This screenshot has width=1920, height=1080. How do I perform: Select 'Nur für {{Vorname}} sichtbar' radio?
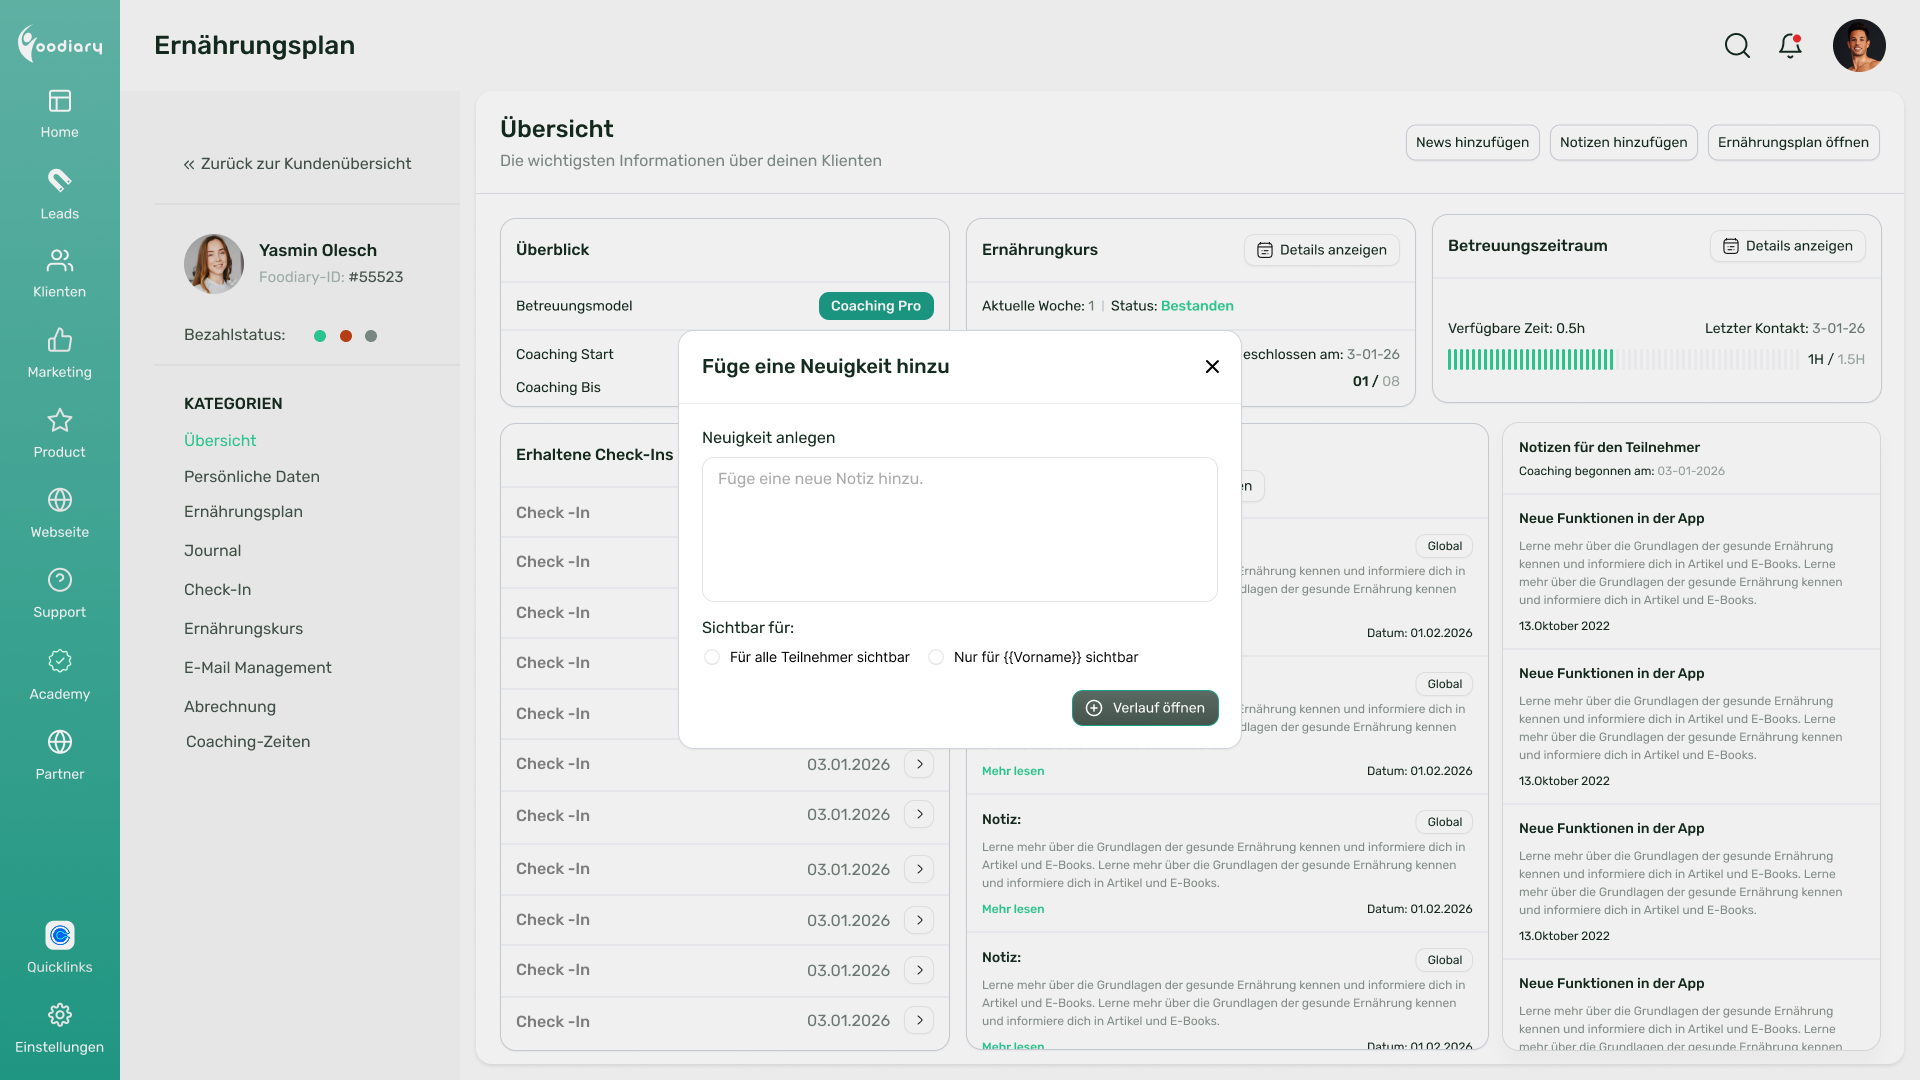tap(936, 657)
